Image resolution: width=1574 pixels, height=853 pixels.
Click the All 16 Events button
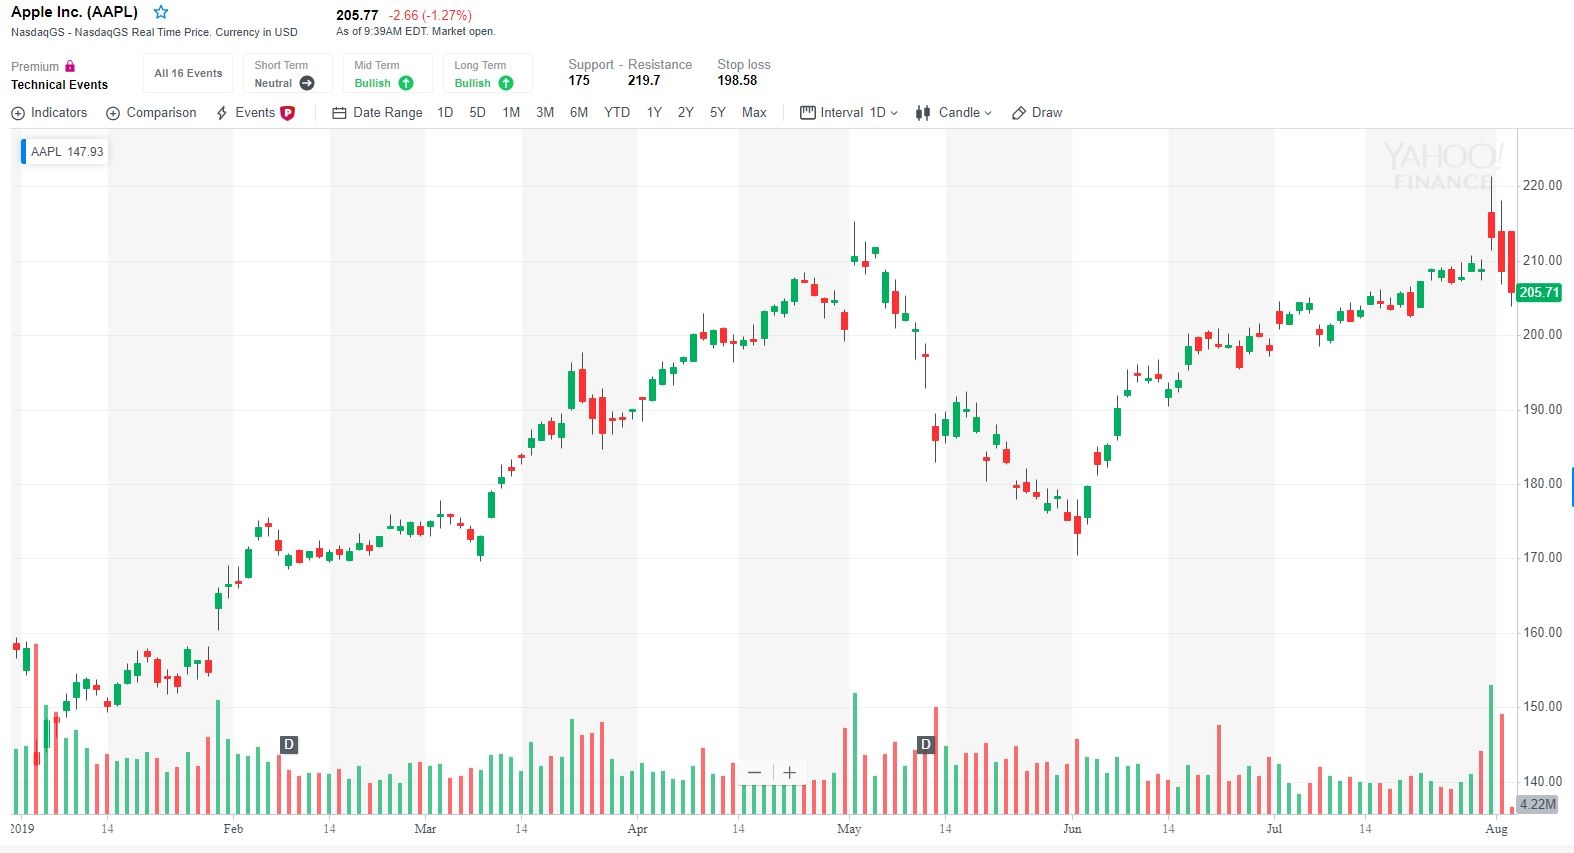pos(188,73)
